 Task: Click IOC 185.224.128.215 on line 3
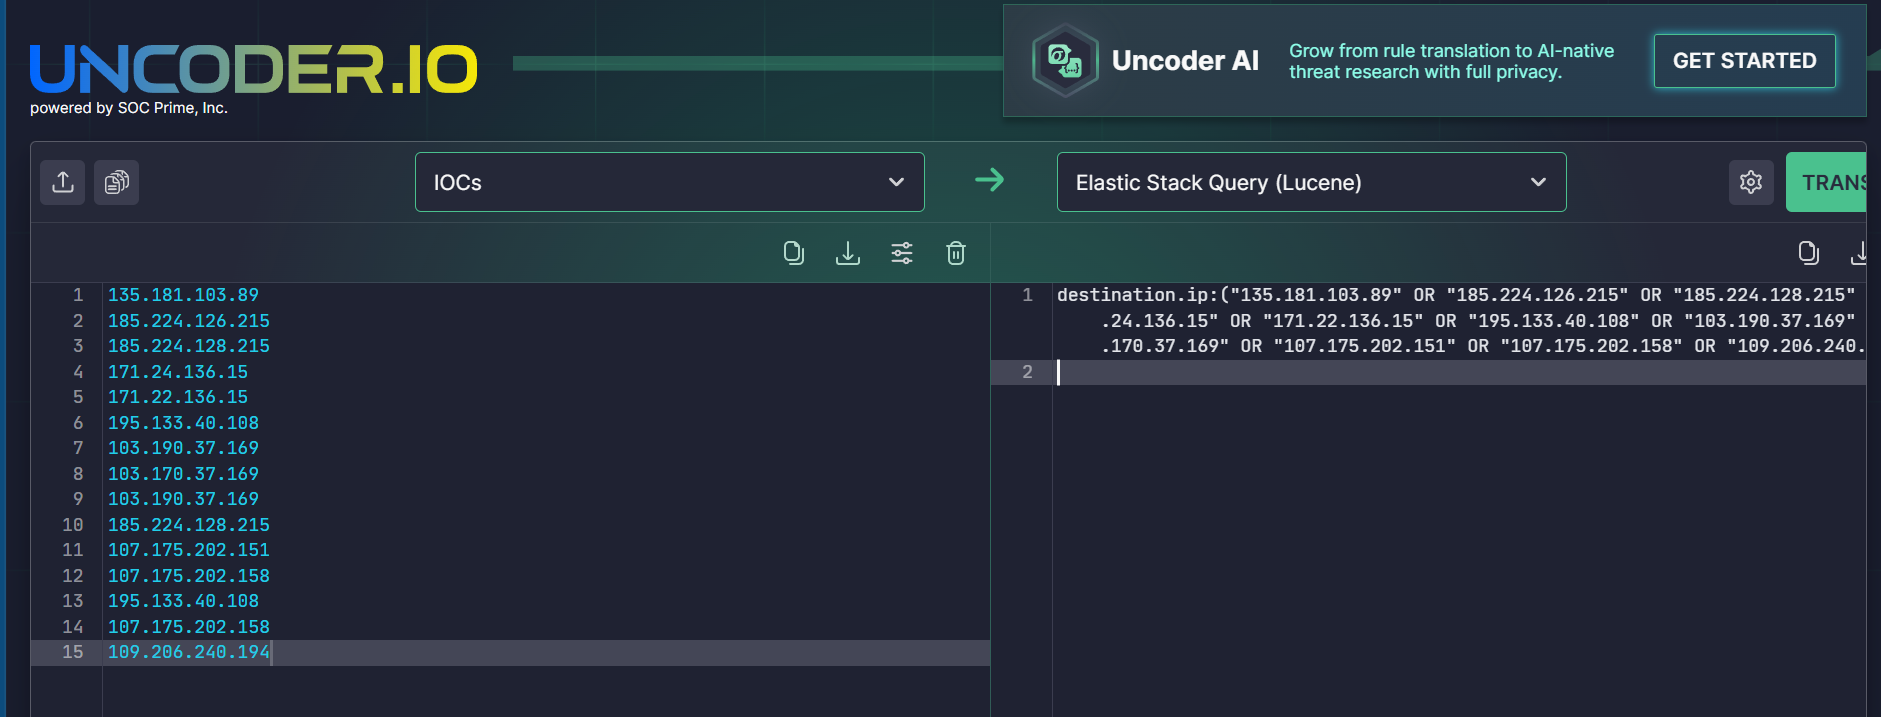[189, 346]
